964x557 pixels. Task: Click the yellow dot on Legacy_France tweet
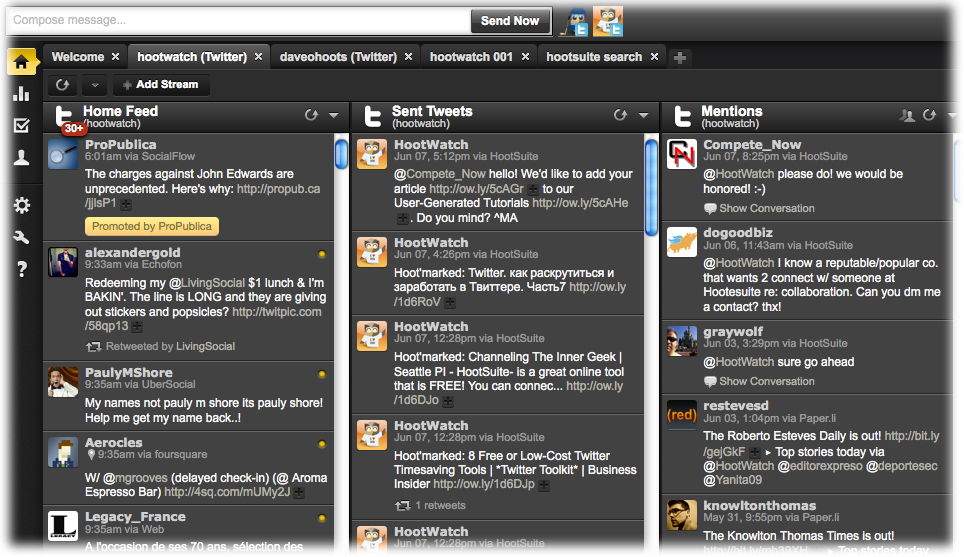tap(322, 518)
